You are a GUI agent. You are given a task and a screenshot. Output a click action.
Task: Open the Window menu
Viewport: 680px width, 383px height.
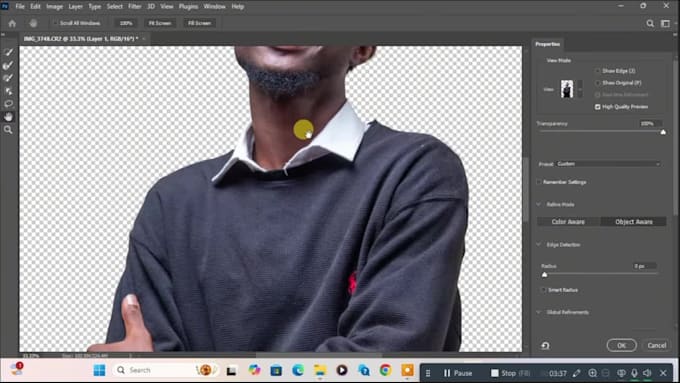(x=214, y=7)
